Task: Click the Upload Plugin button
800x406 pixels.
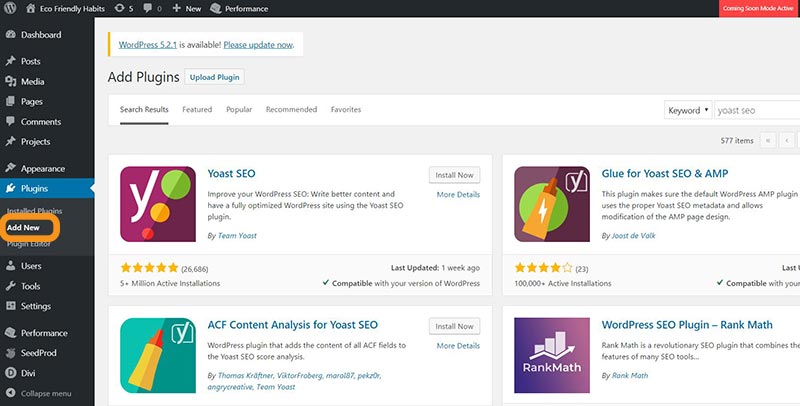Action: pos(214,77)
